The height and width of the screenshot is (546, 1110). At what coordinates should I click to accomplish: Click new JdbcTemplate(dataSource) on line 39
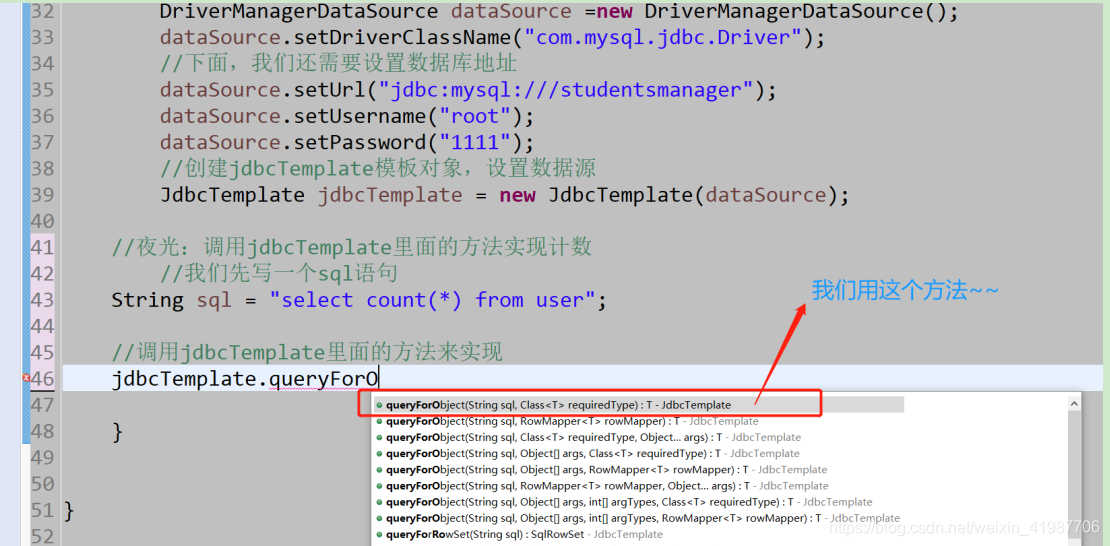[666, 195]
